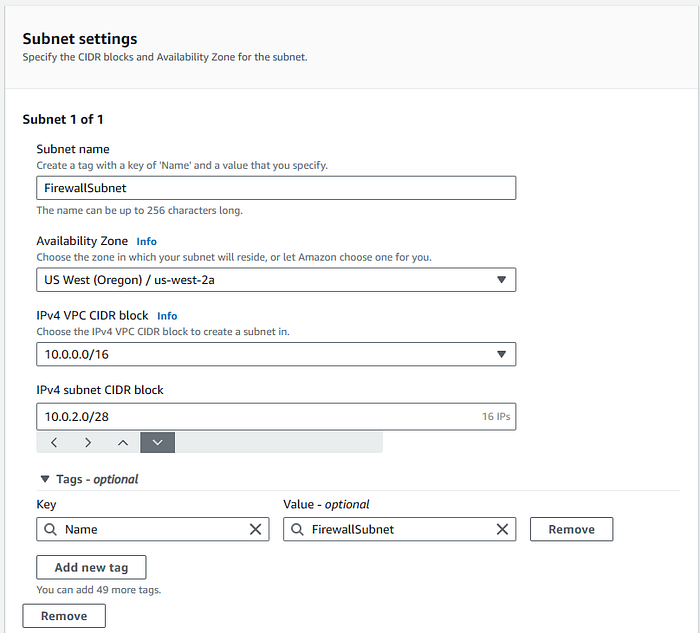Viewport: 700px width, 633px height.
Task: Click the search icon in Key field
Action: (50, 529)
